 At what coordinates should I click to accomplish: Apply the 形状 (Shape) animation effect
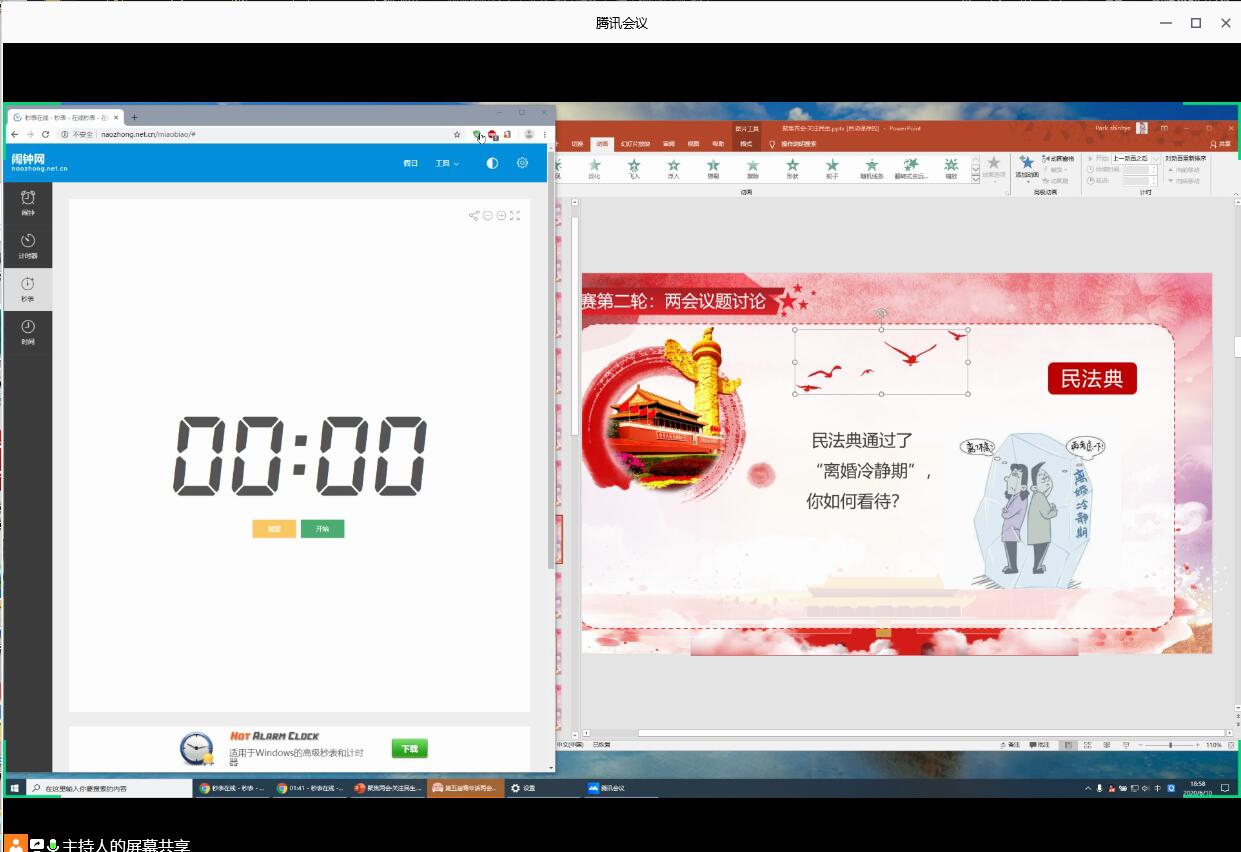[x=792, y=169]
